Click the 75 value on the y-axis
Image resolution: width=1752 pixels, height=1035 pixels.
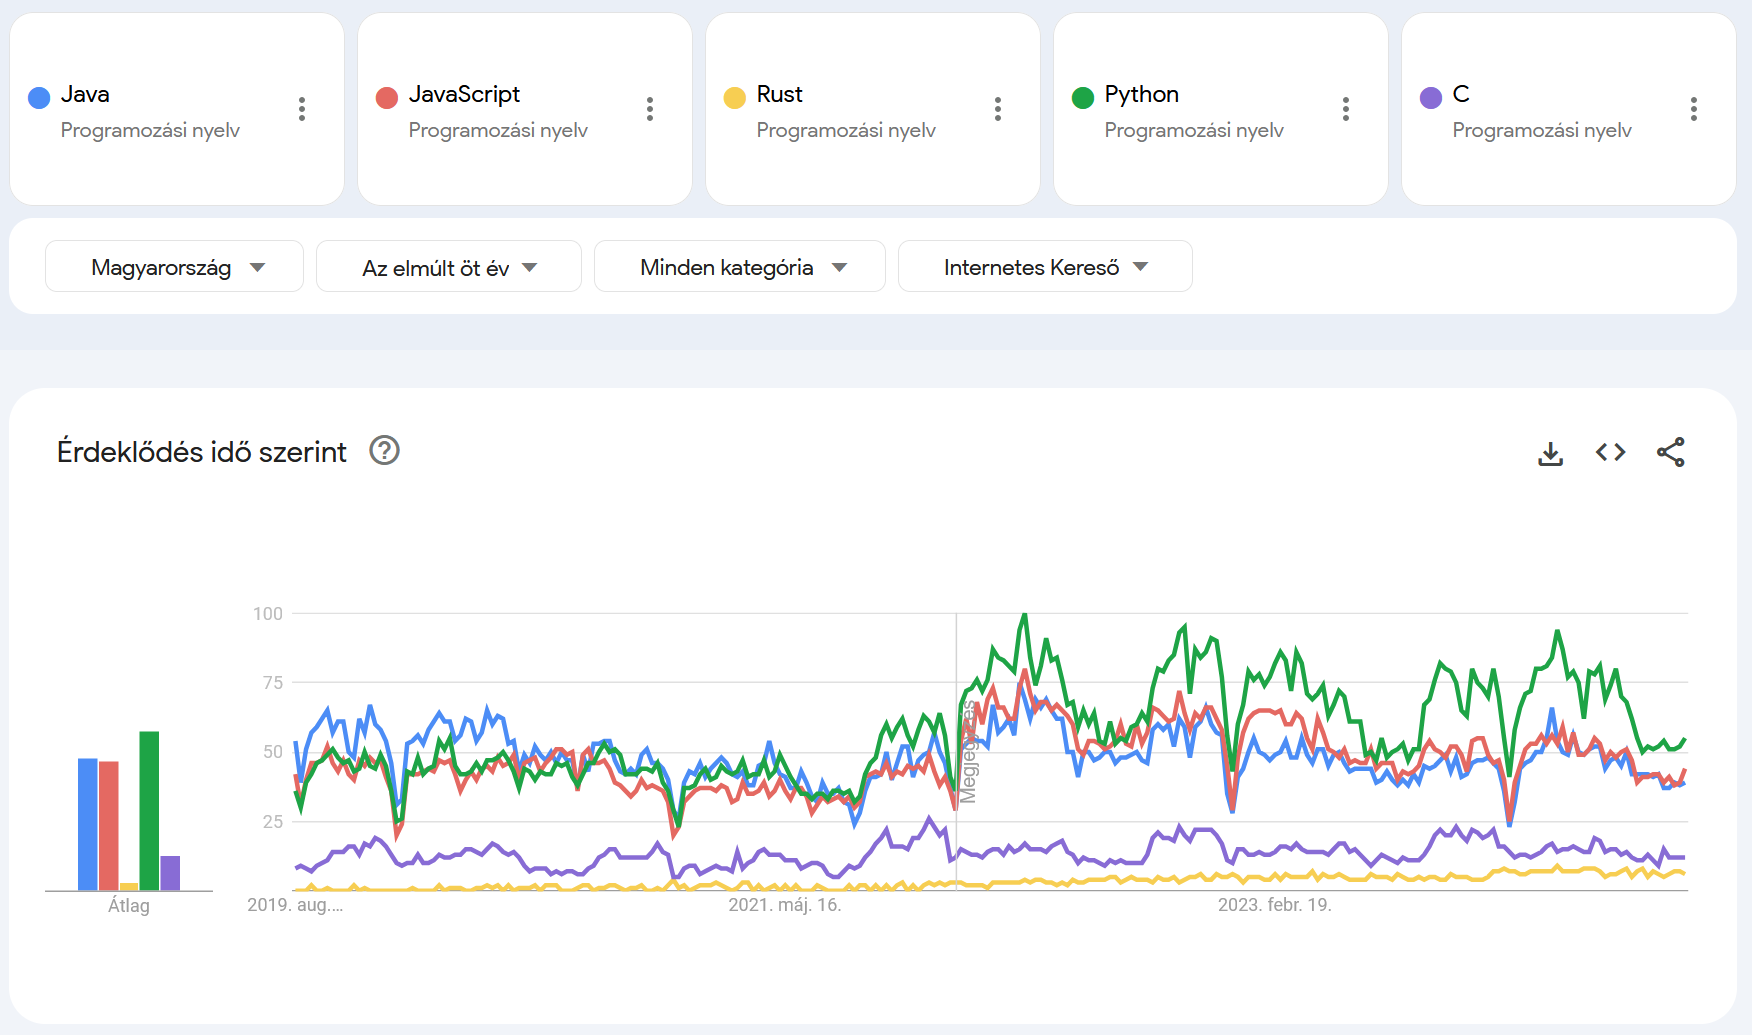pos(273,683)
